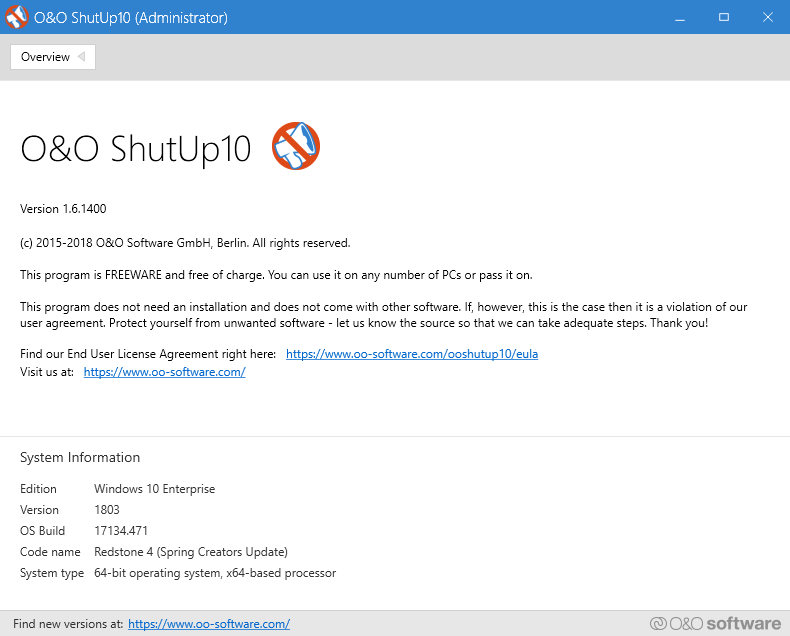Screen dimensions: 790x636
Task: Click the 'System Information' heading
Action: [80, 457]
